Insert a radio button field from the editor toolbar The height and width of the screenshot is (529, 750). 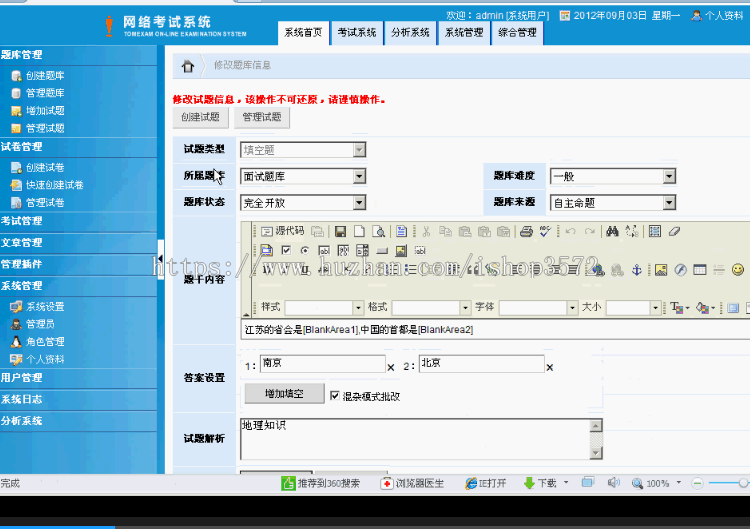click(x=305, y=250)
